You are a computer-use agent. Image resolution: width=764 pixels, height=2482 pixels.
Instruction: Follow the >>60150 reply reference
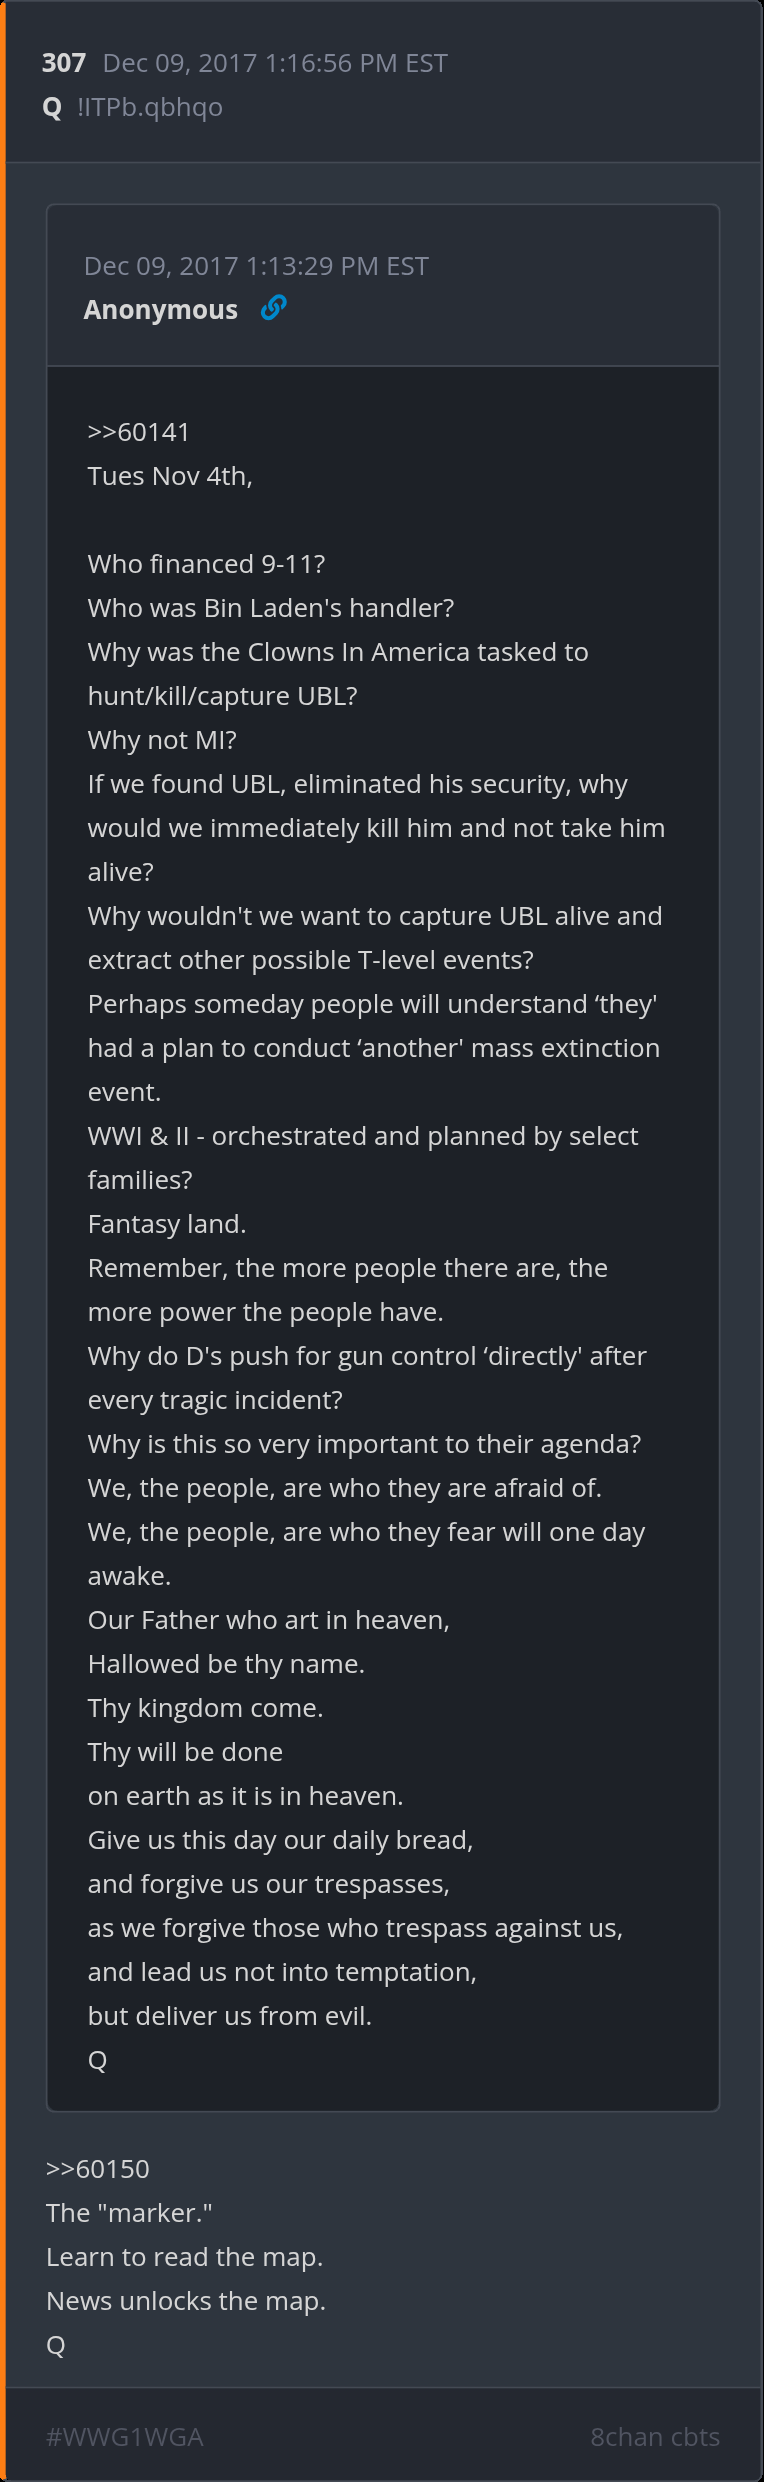click(x=98, y=2169)
